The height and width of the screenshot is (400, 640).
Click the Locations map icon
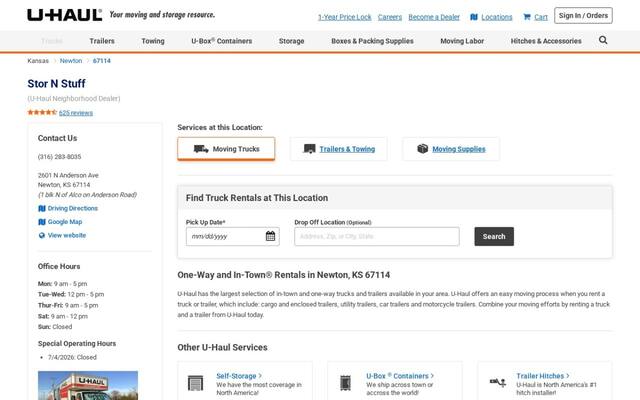474,17
